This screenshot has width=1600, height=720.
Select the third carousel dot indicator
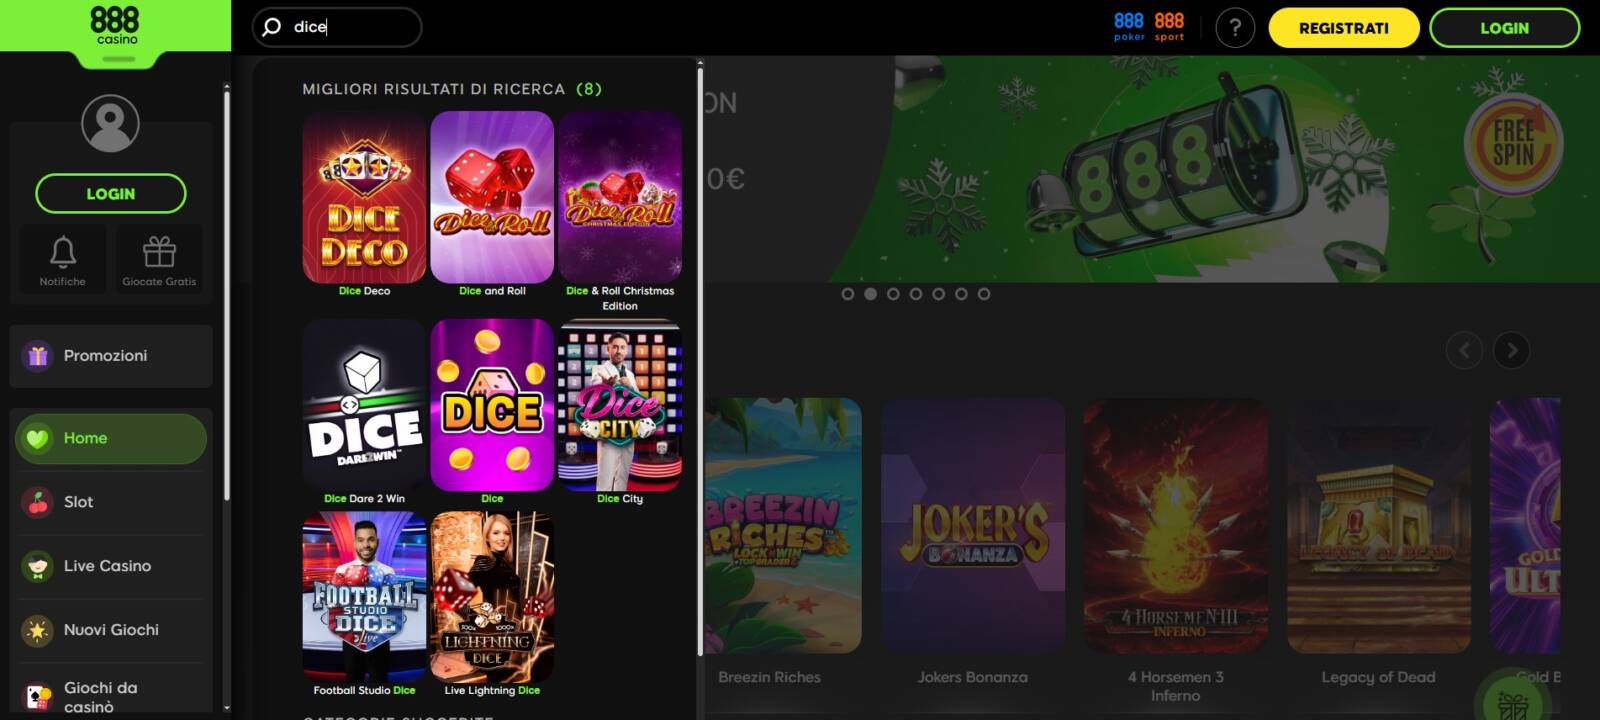point(893,294)
